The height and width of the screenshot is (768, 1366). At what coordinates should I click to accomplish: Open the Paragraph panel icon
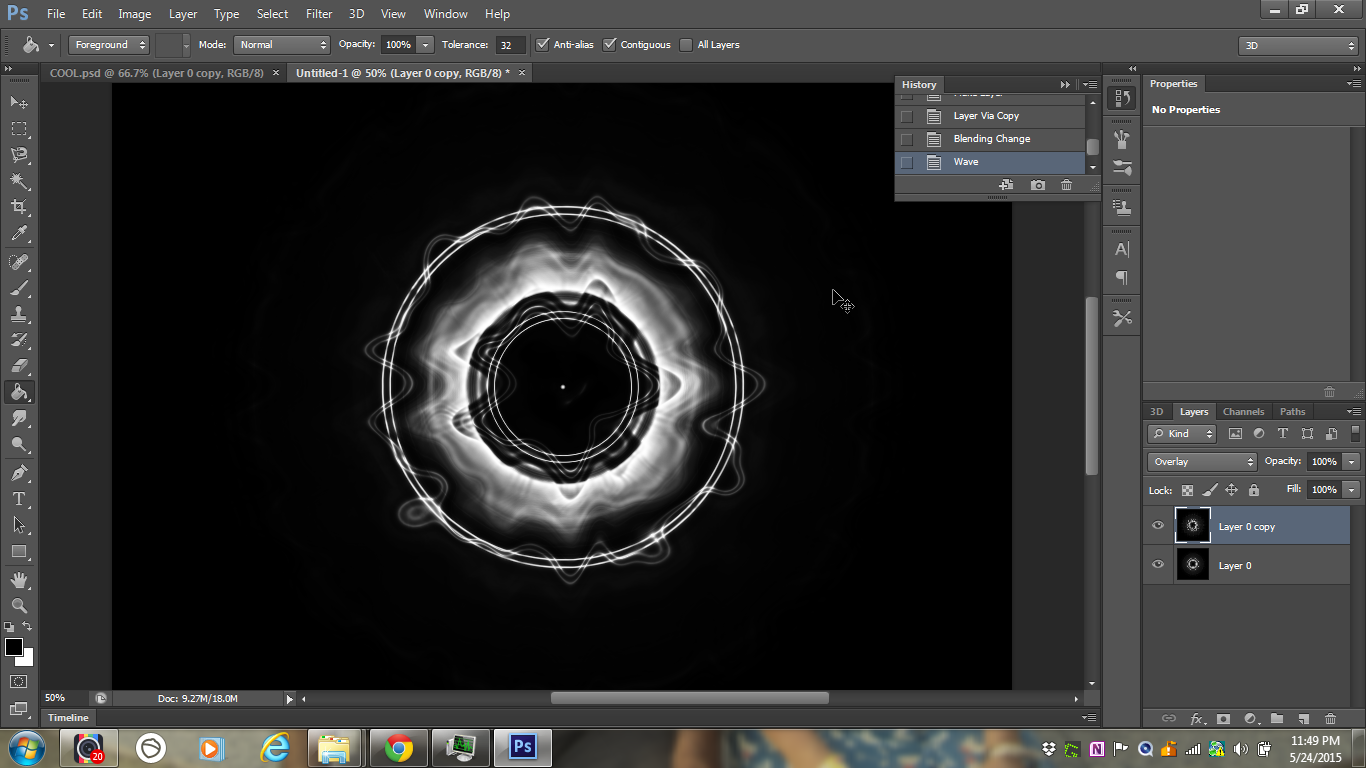click(x=1122, y=277)
